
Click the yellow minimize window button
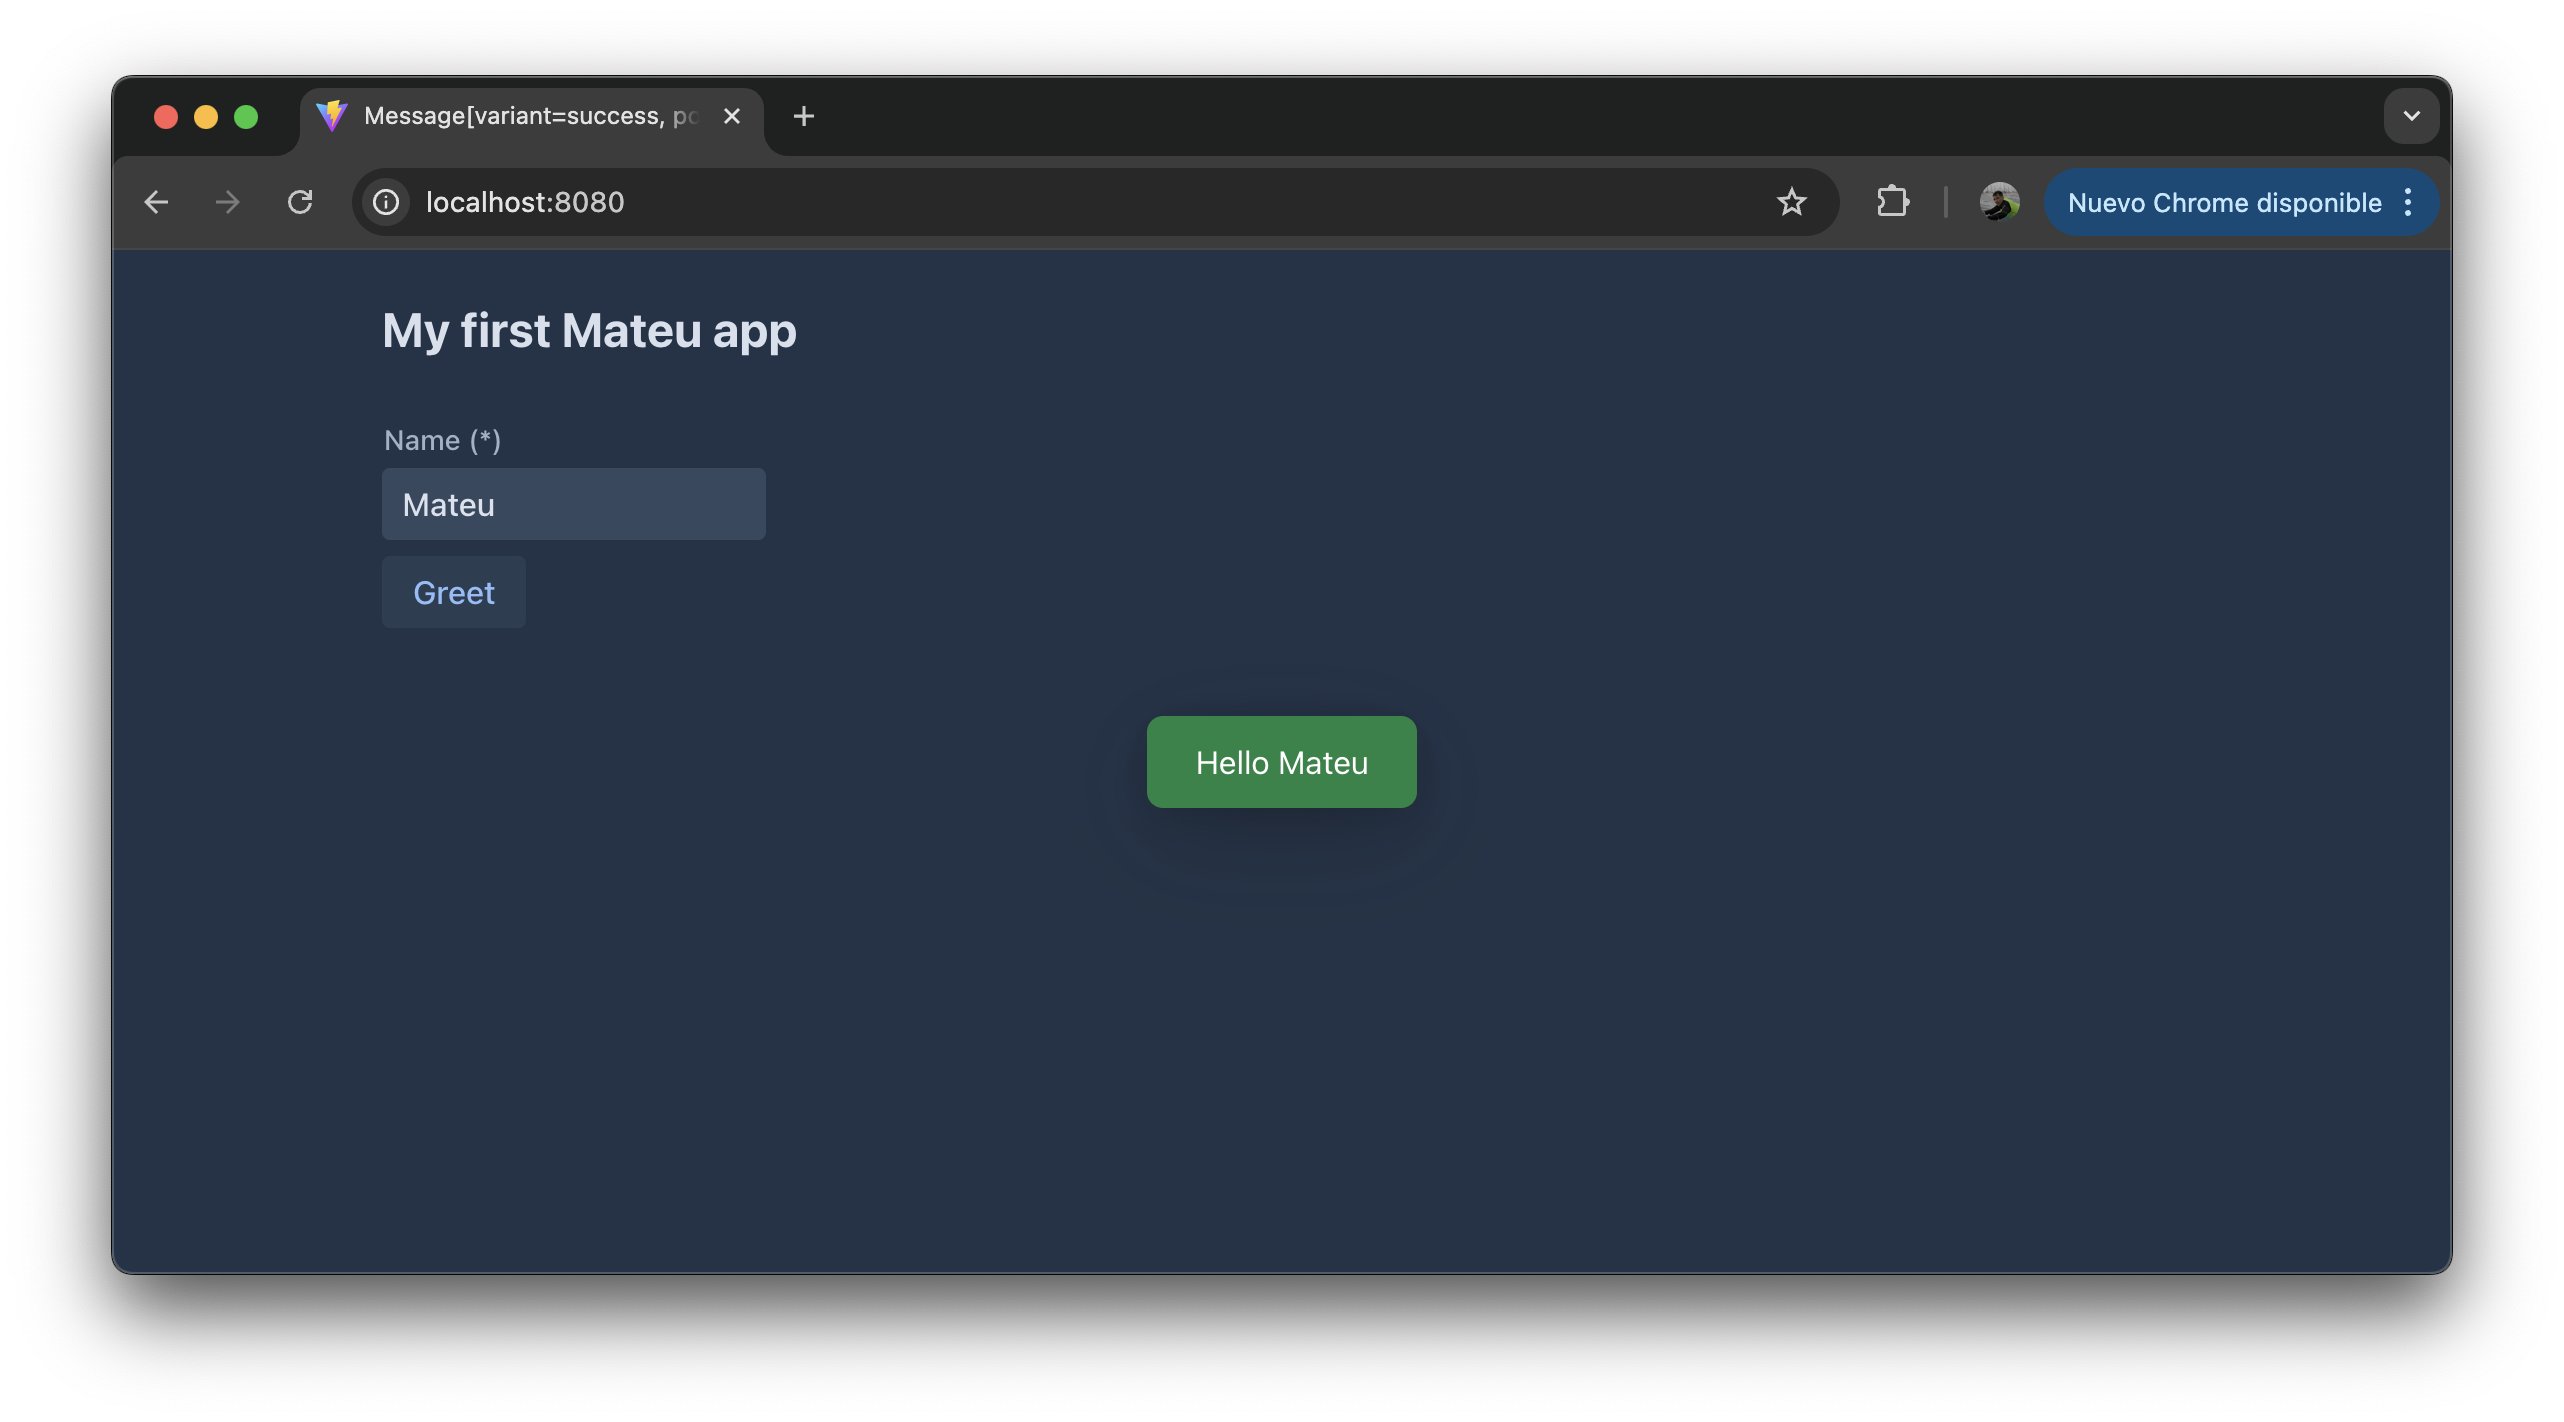click(x=206, y=117)
